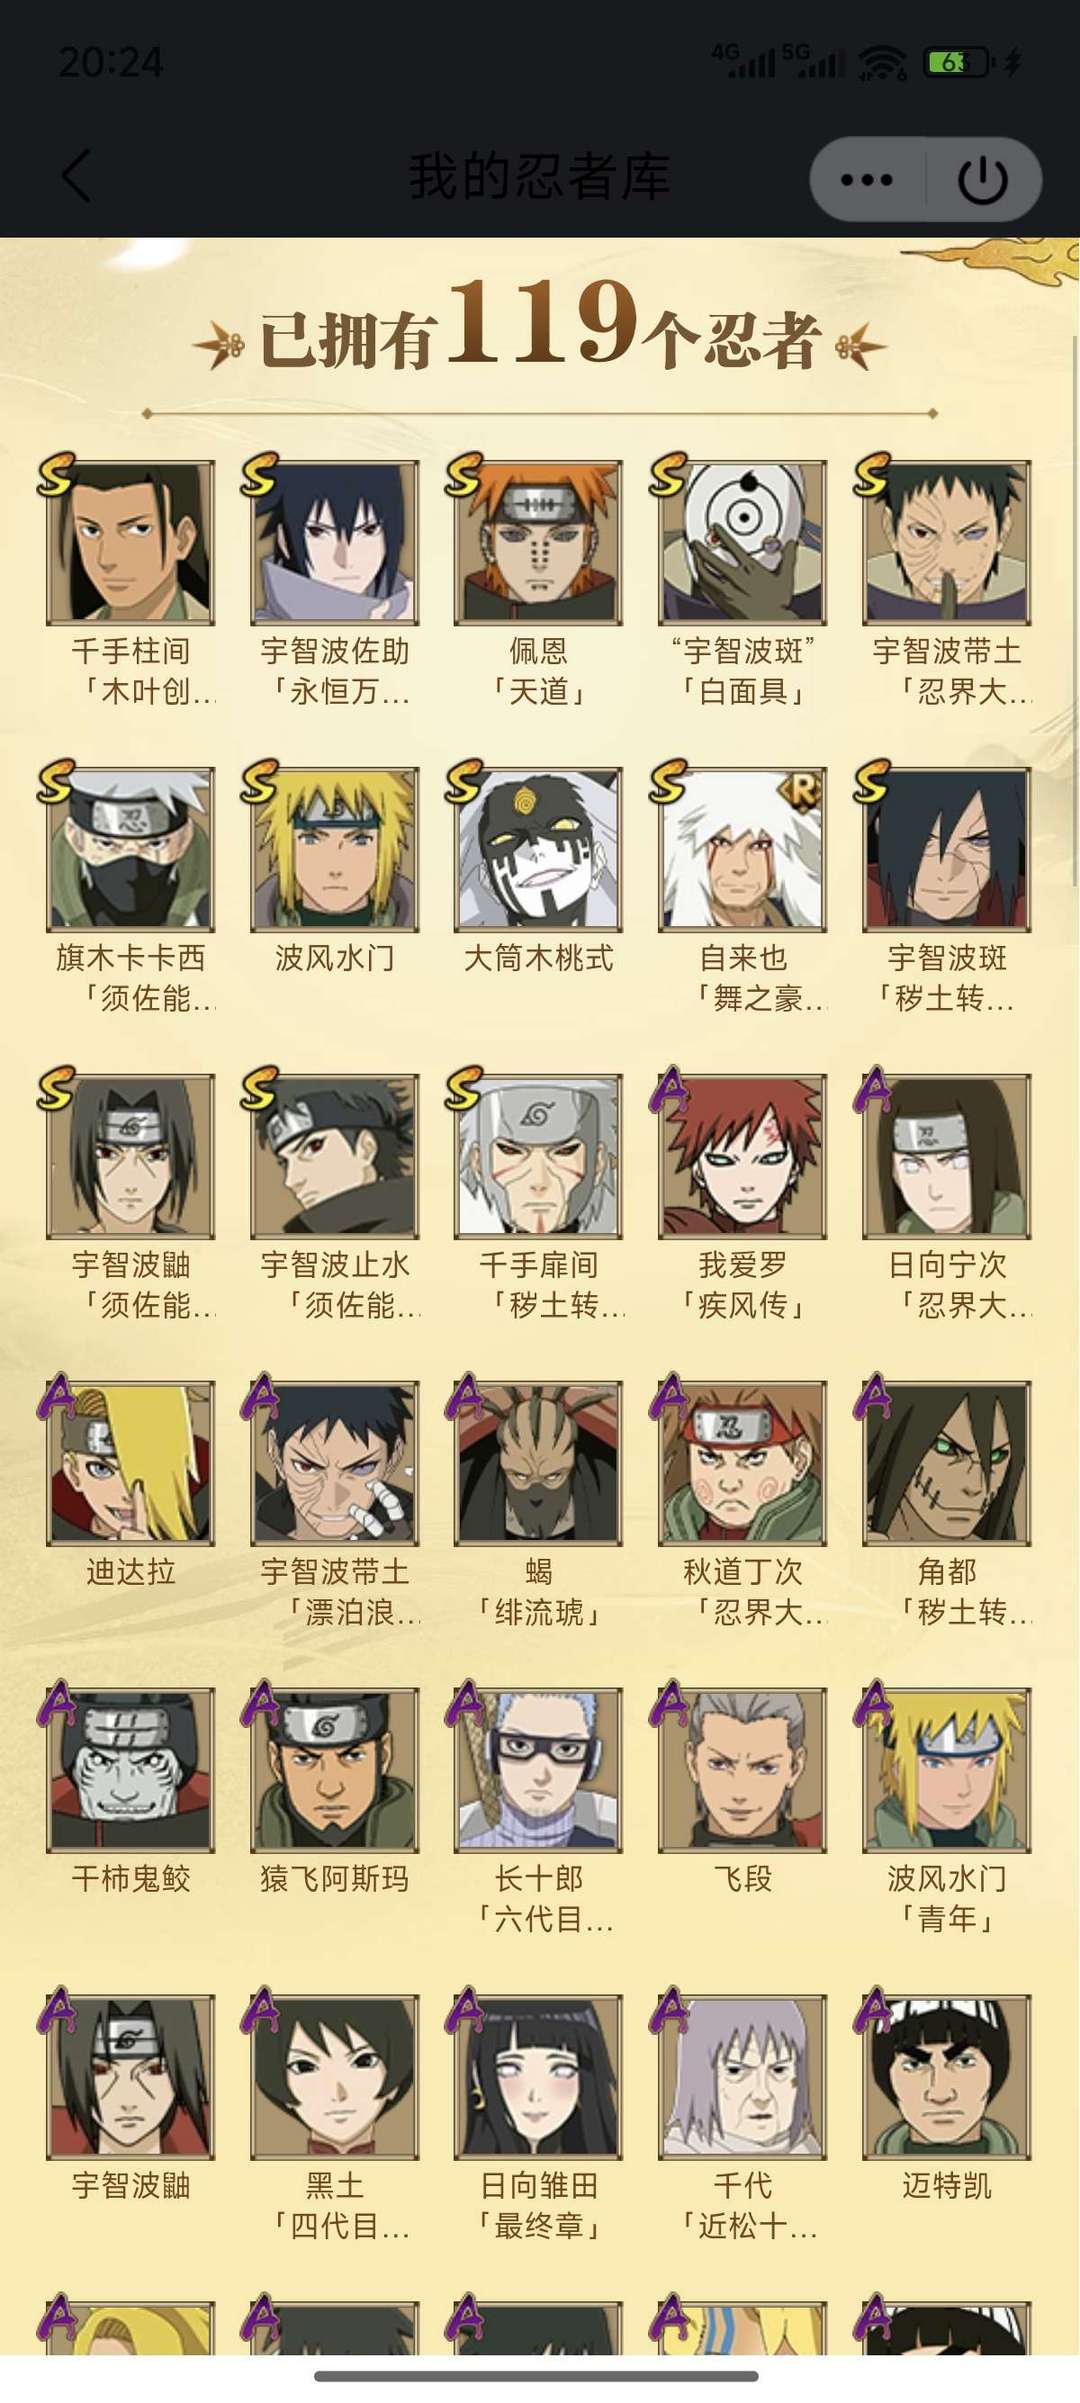Image resolution: width=1080 pixels, height=2403 pixels.
Task: Tap the 我爱罗「疾风传」 portrait
Action: click(x=743, y=1157)
